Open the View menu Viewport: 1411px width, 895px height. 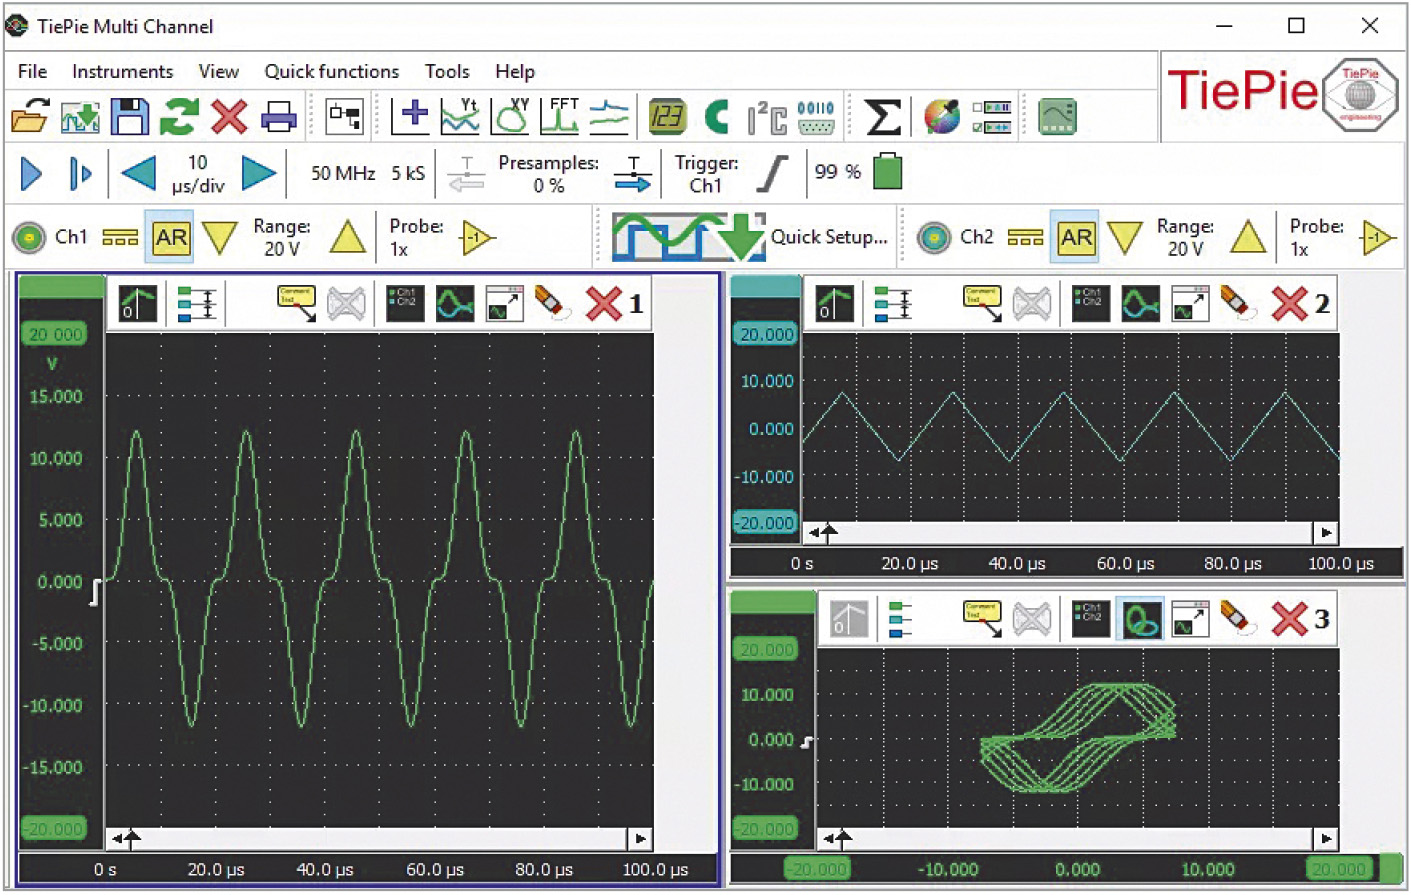[x=218, y=71]
